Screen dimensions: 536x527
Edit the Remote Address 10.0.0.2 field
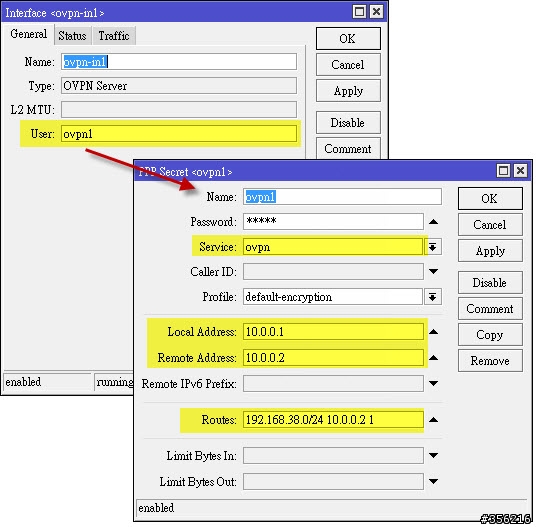pyautogui.click(x=333, y=357)
